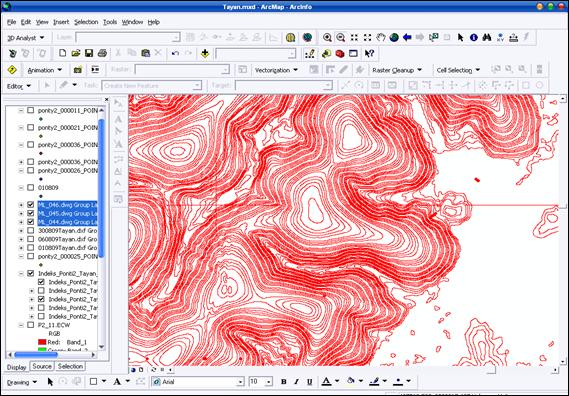This screenshot has width=569, height=396.
Task: Activate the Identify info tool
Action: click(474, 37)
